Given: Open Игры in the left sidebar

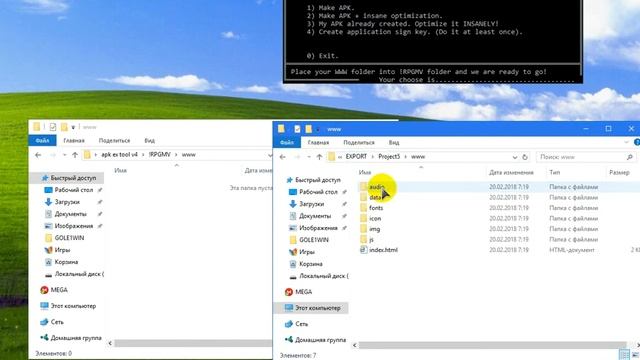Looking at the screenshot, I should click(x=57, y=250).
